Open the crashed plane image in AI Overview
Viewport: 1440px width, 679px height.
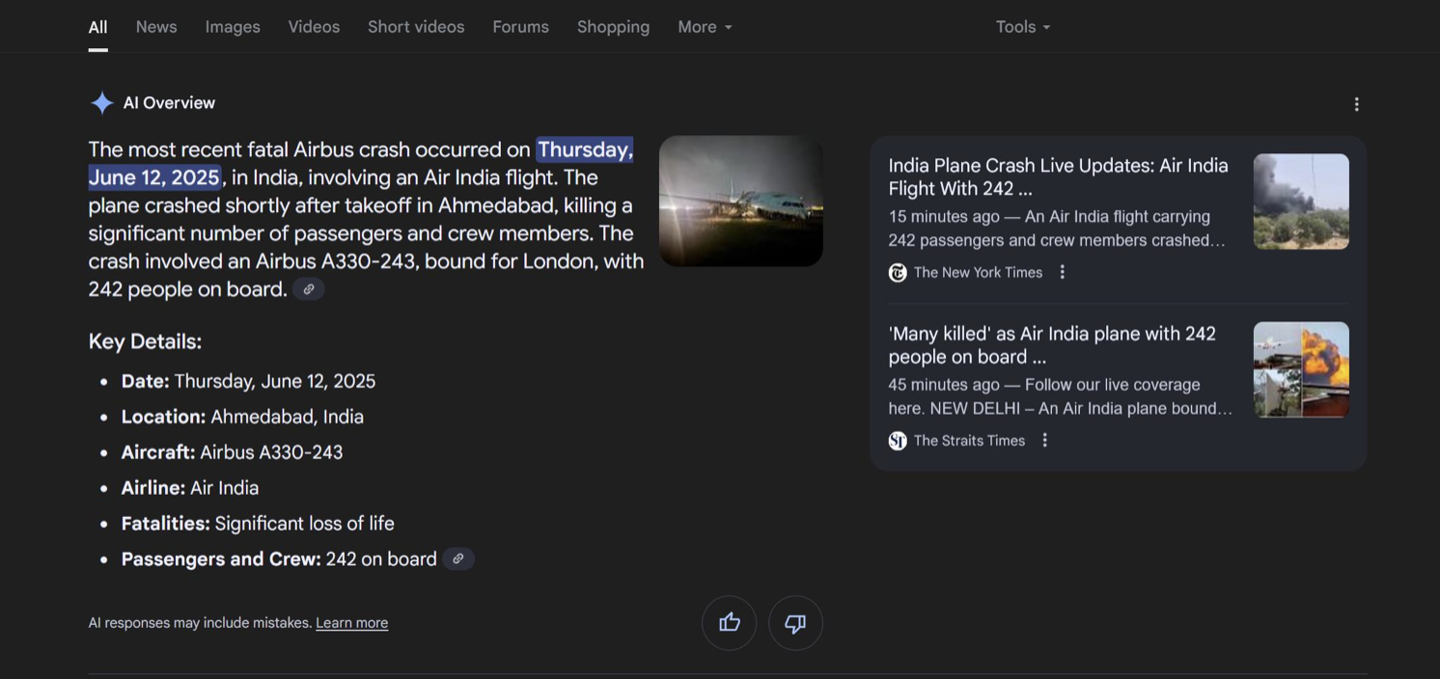coord(741,201)
